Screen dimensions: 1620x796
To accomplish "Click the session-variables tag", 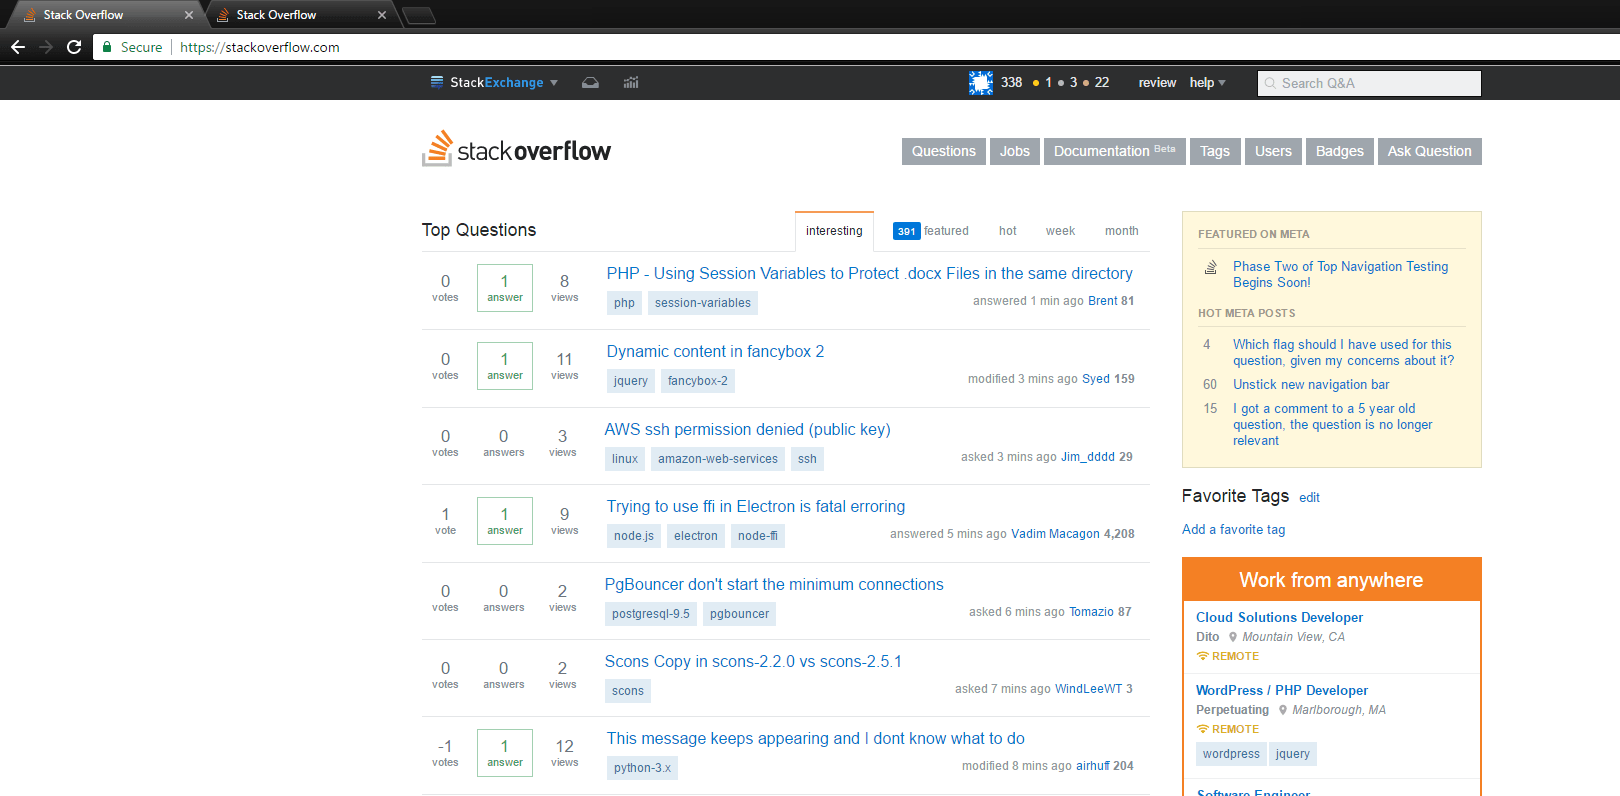I will (703, 303).
